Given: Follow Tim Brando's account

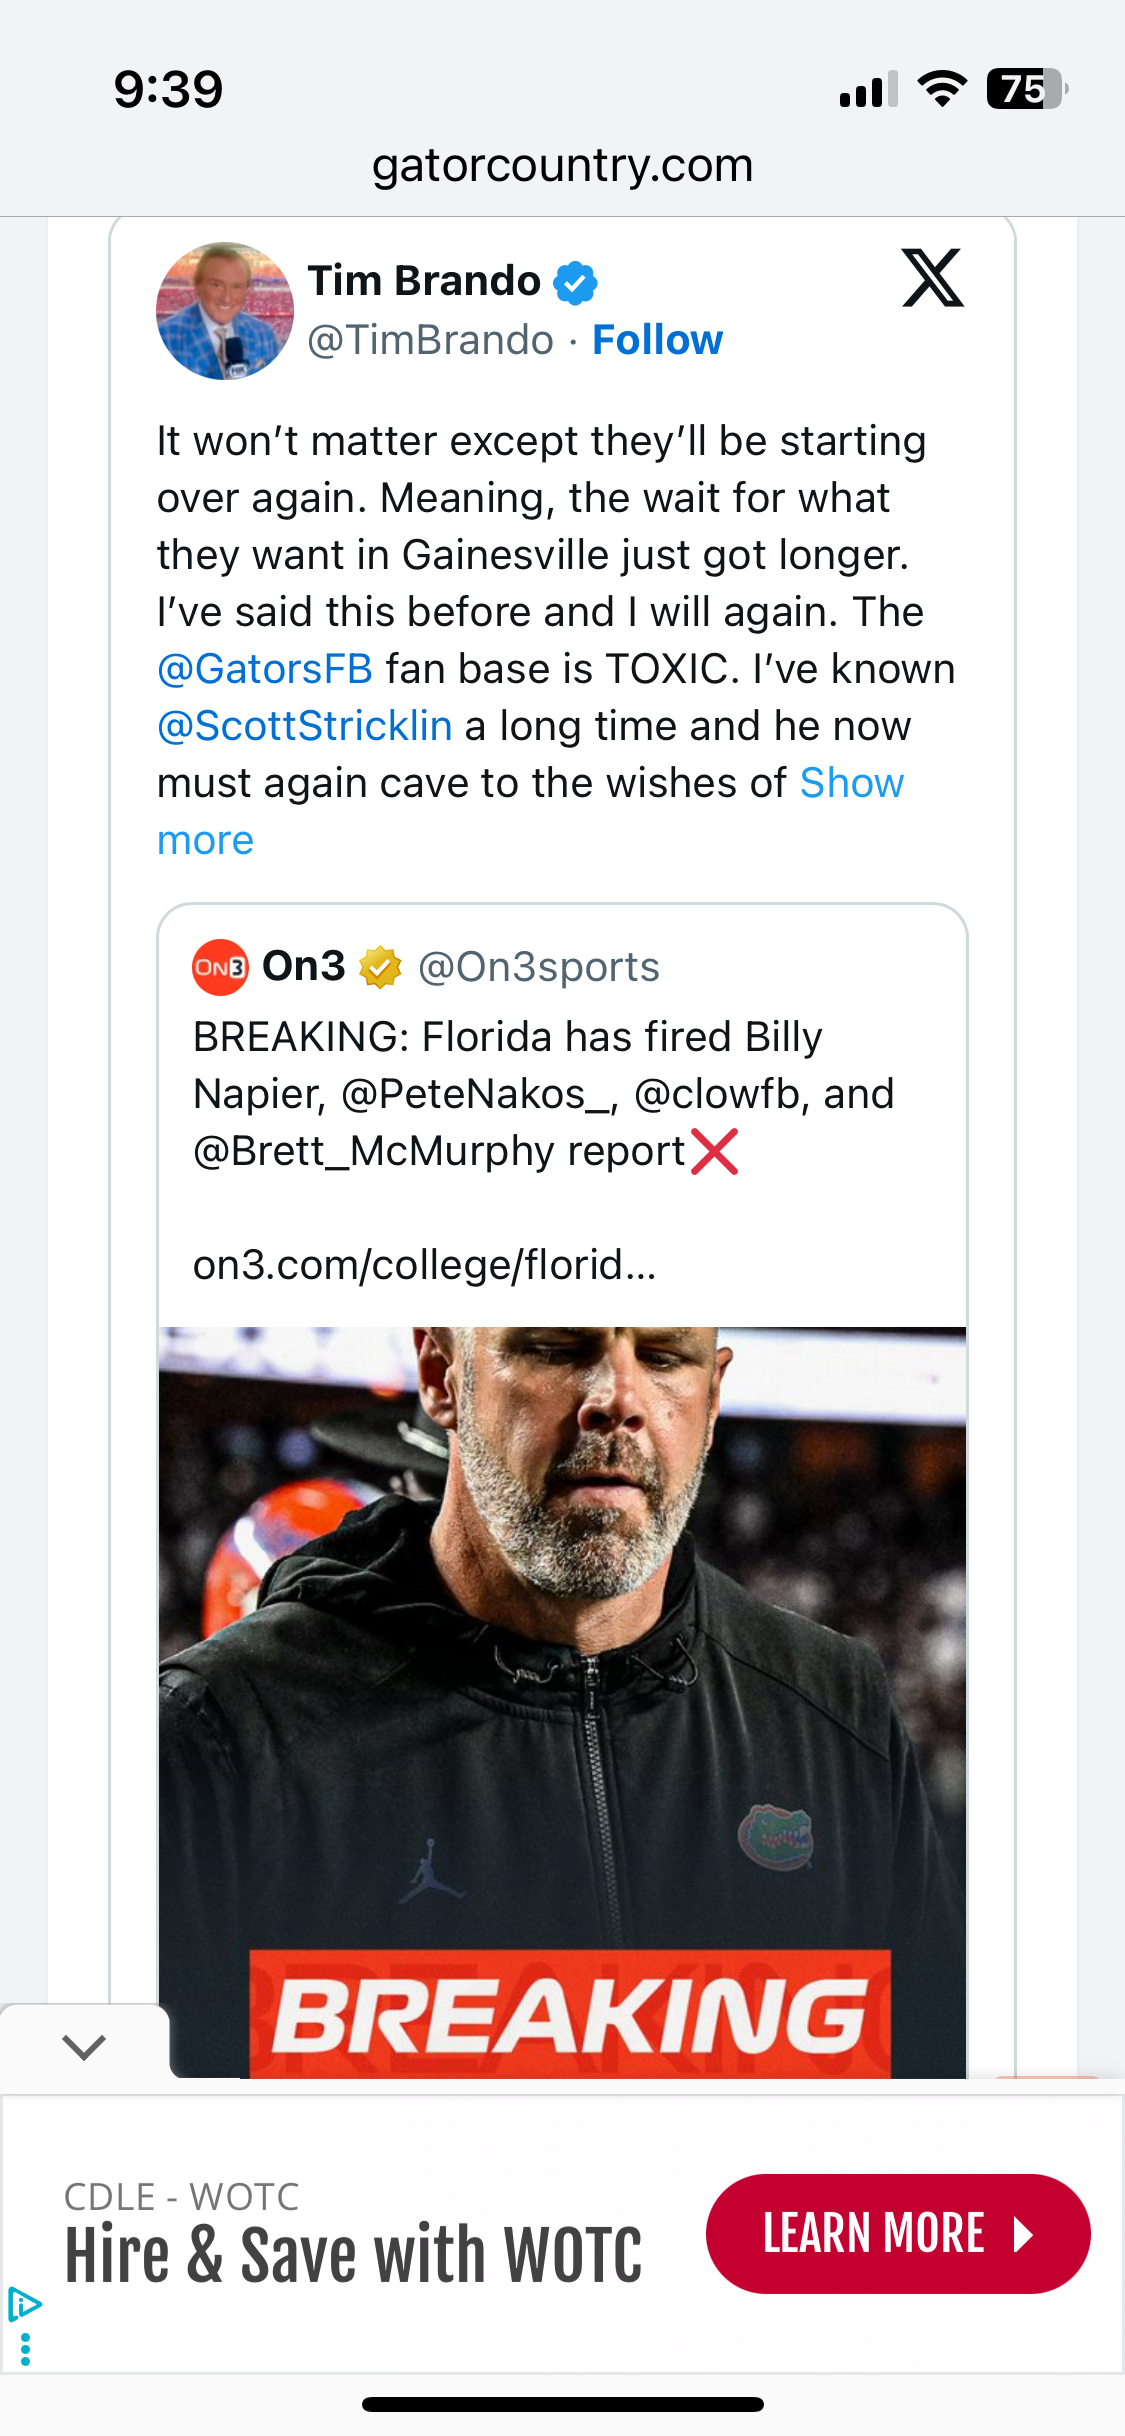Looking at the screenshot, I should 657,340.
